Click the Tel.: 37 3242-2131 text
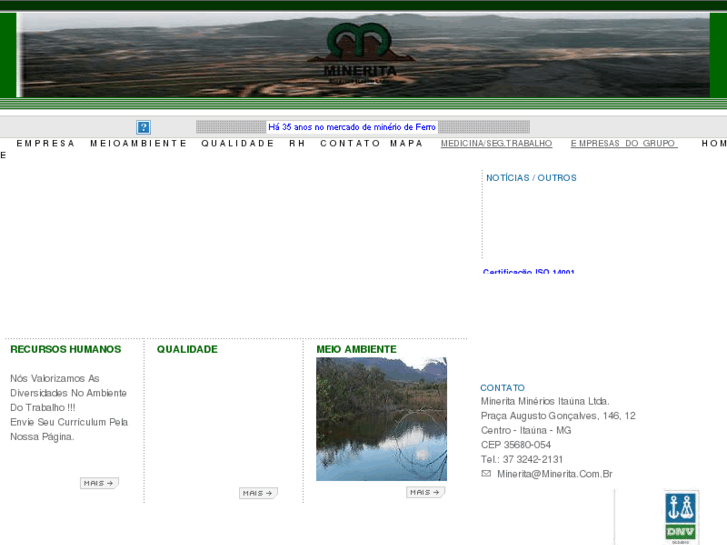The height and width of the screenshot is (545, 727). 522,459
